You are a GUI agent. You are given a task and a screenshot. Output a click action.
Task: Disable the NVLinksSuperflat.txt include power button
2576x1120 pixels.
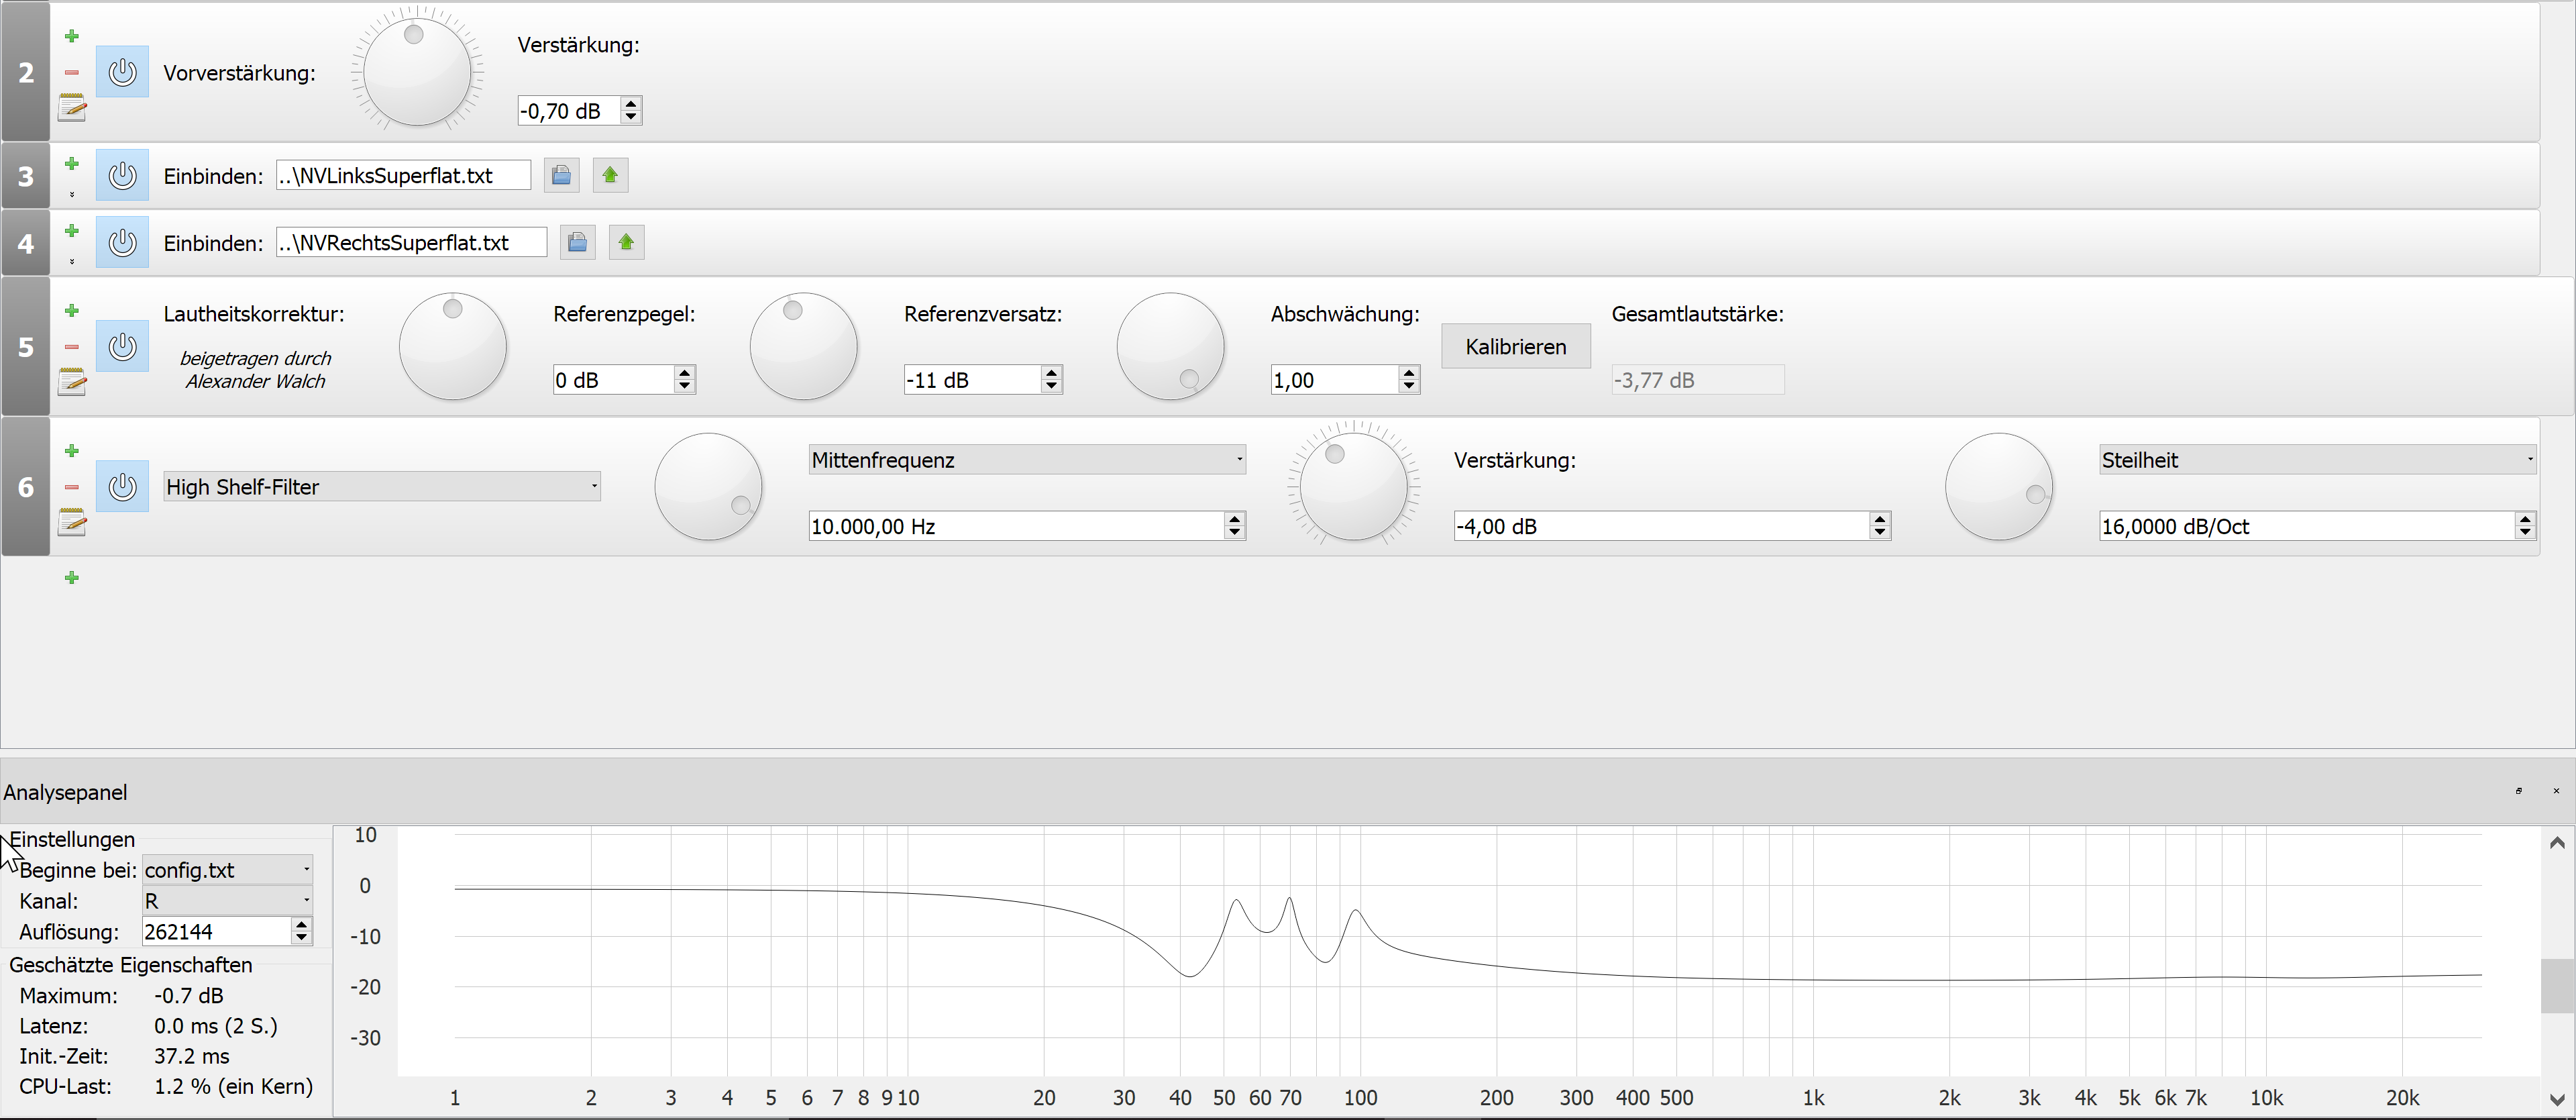click(122, 176)
